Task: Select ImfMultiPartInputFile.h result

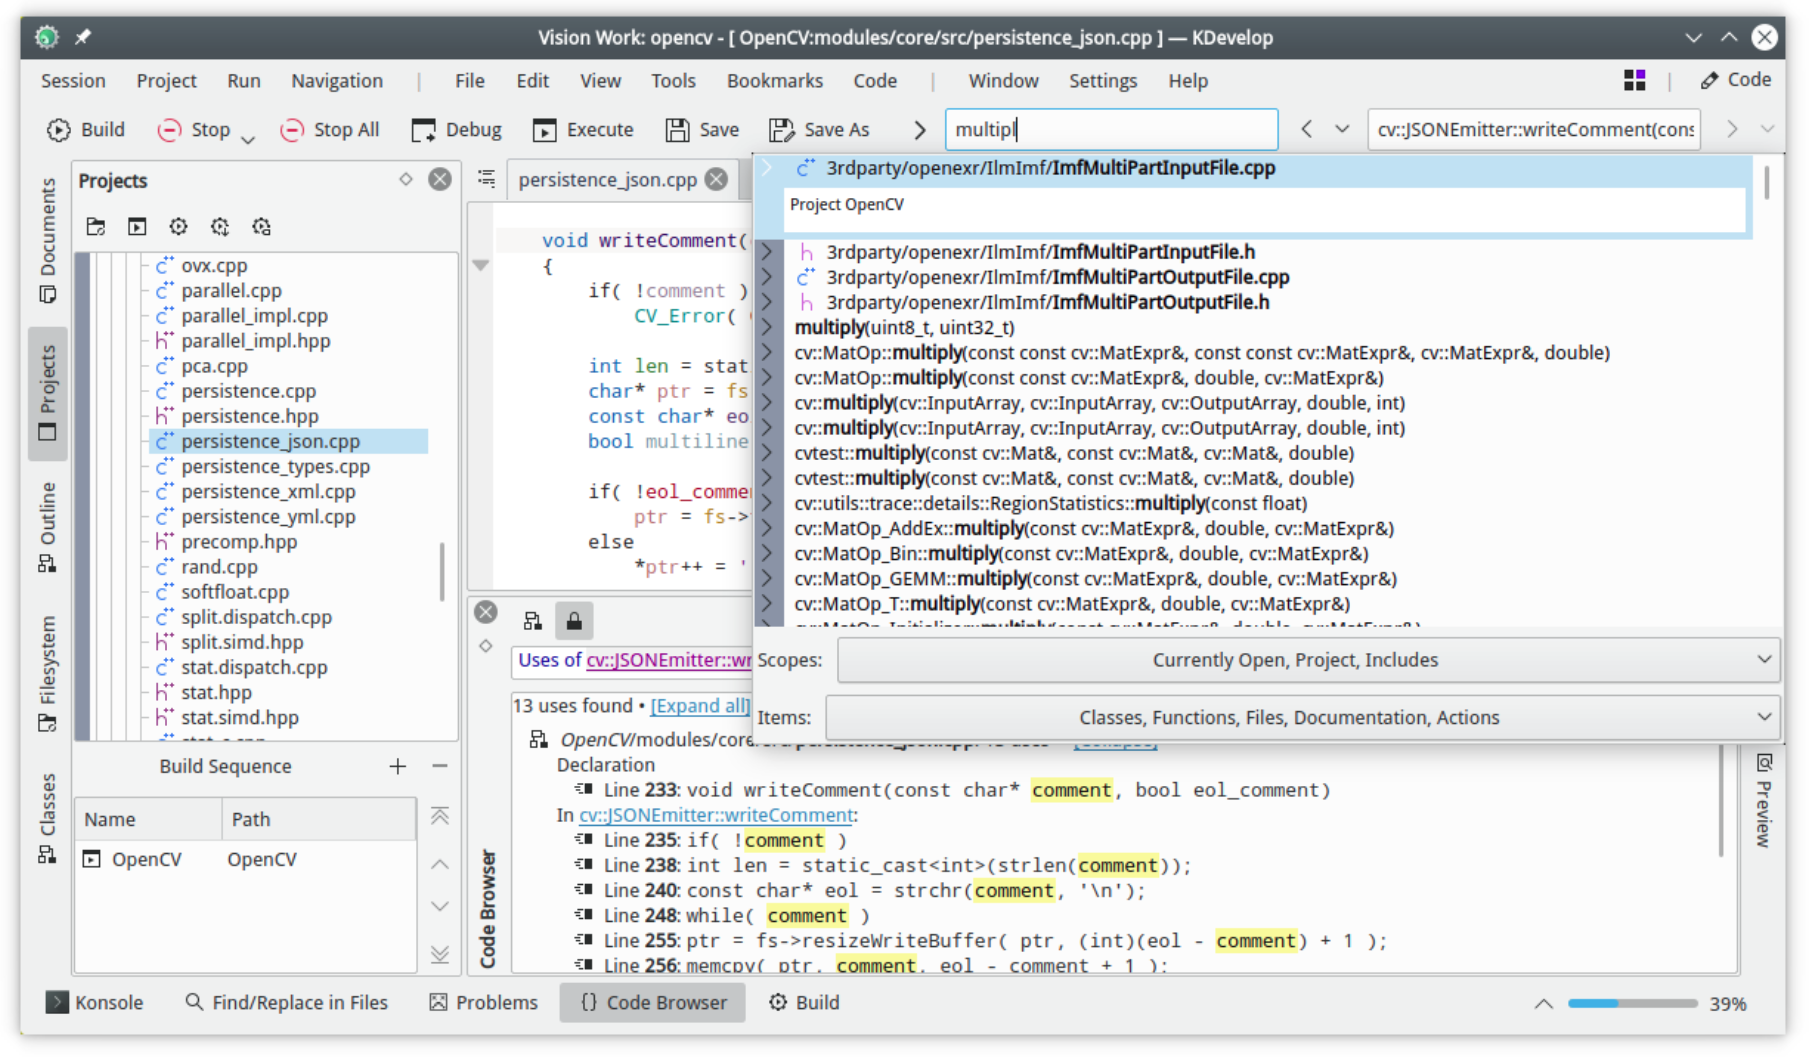Action: 1040,252
